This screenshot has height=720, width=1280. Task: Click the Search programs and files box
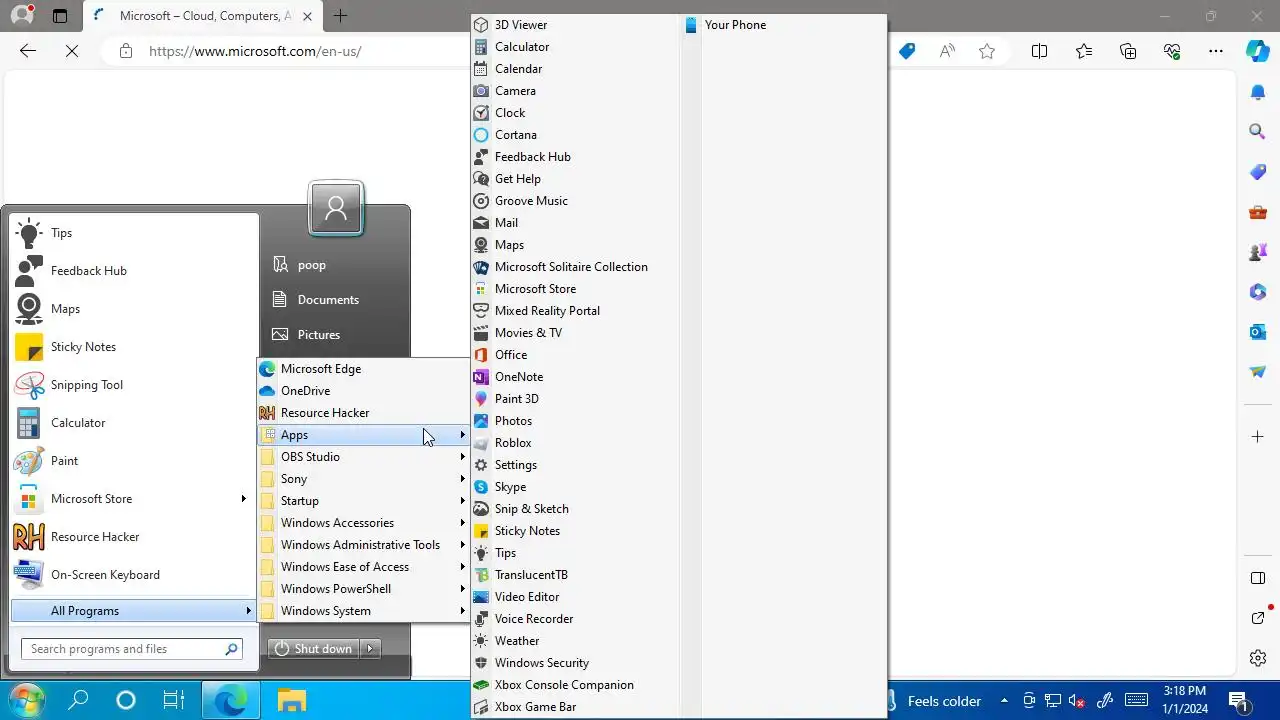point(131,649)
